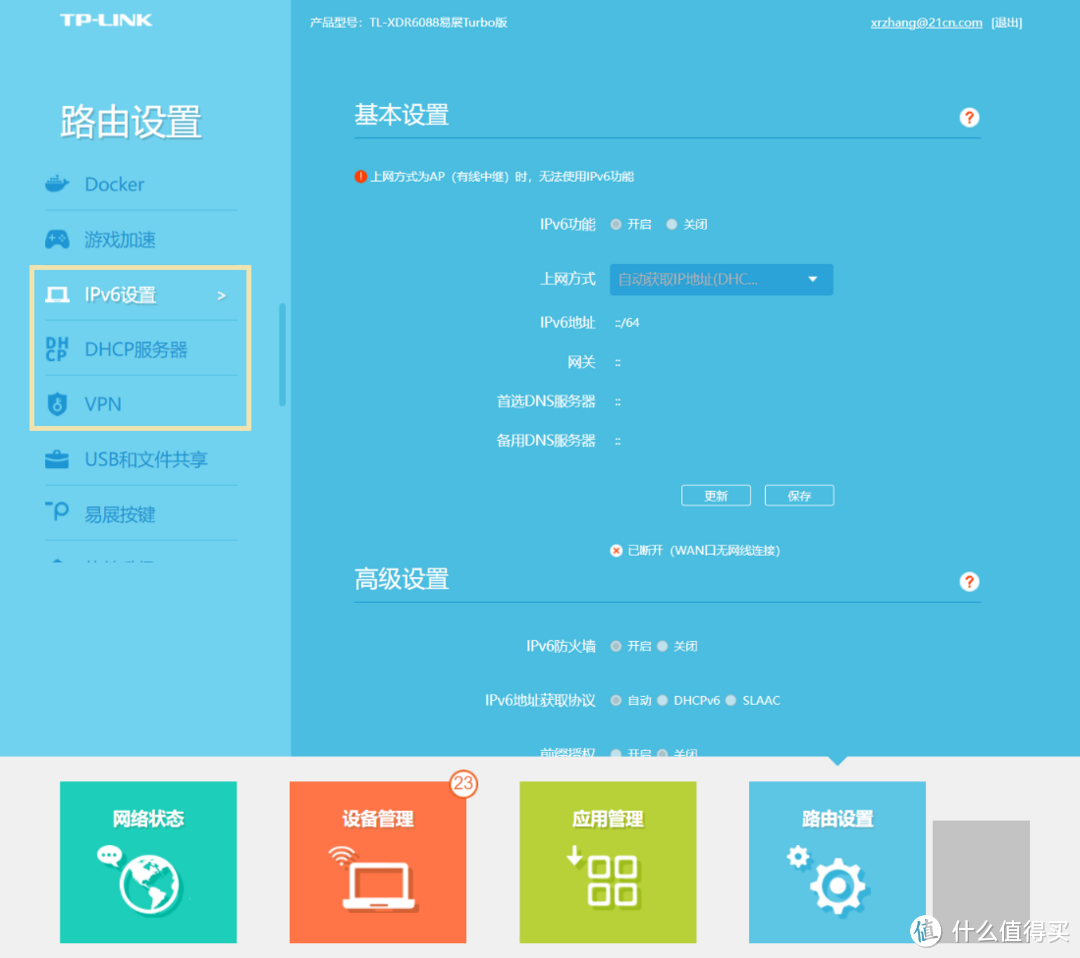Screen dimensions: 1080x958
Task: Open the Docker settings from the sidebar
Action: [x=57, y=184]
